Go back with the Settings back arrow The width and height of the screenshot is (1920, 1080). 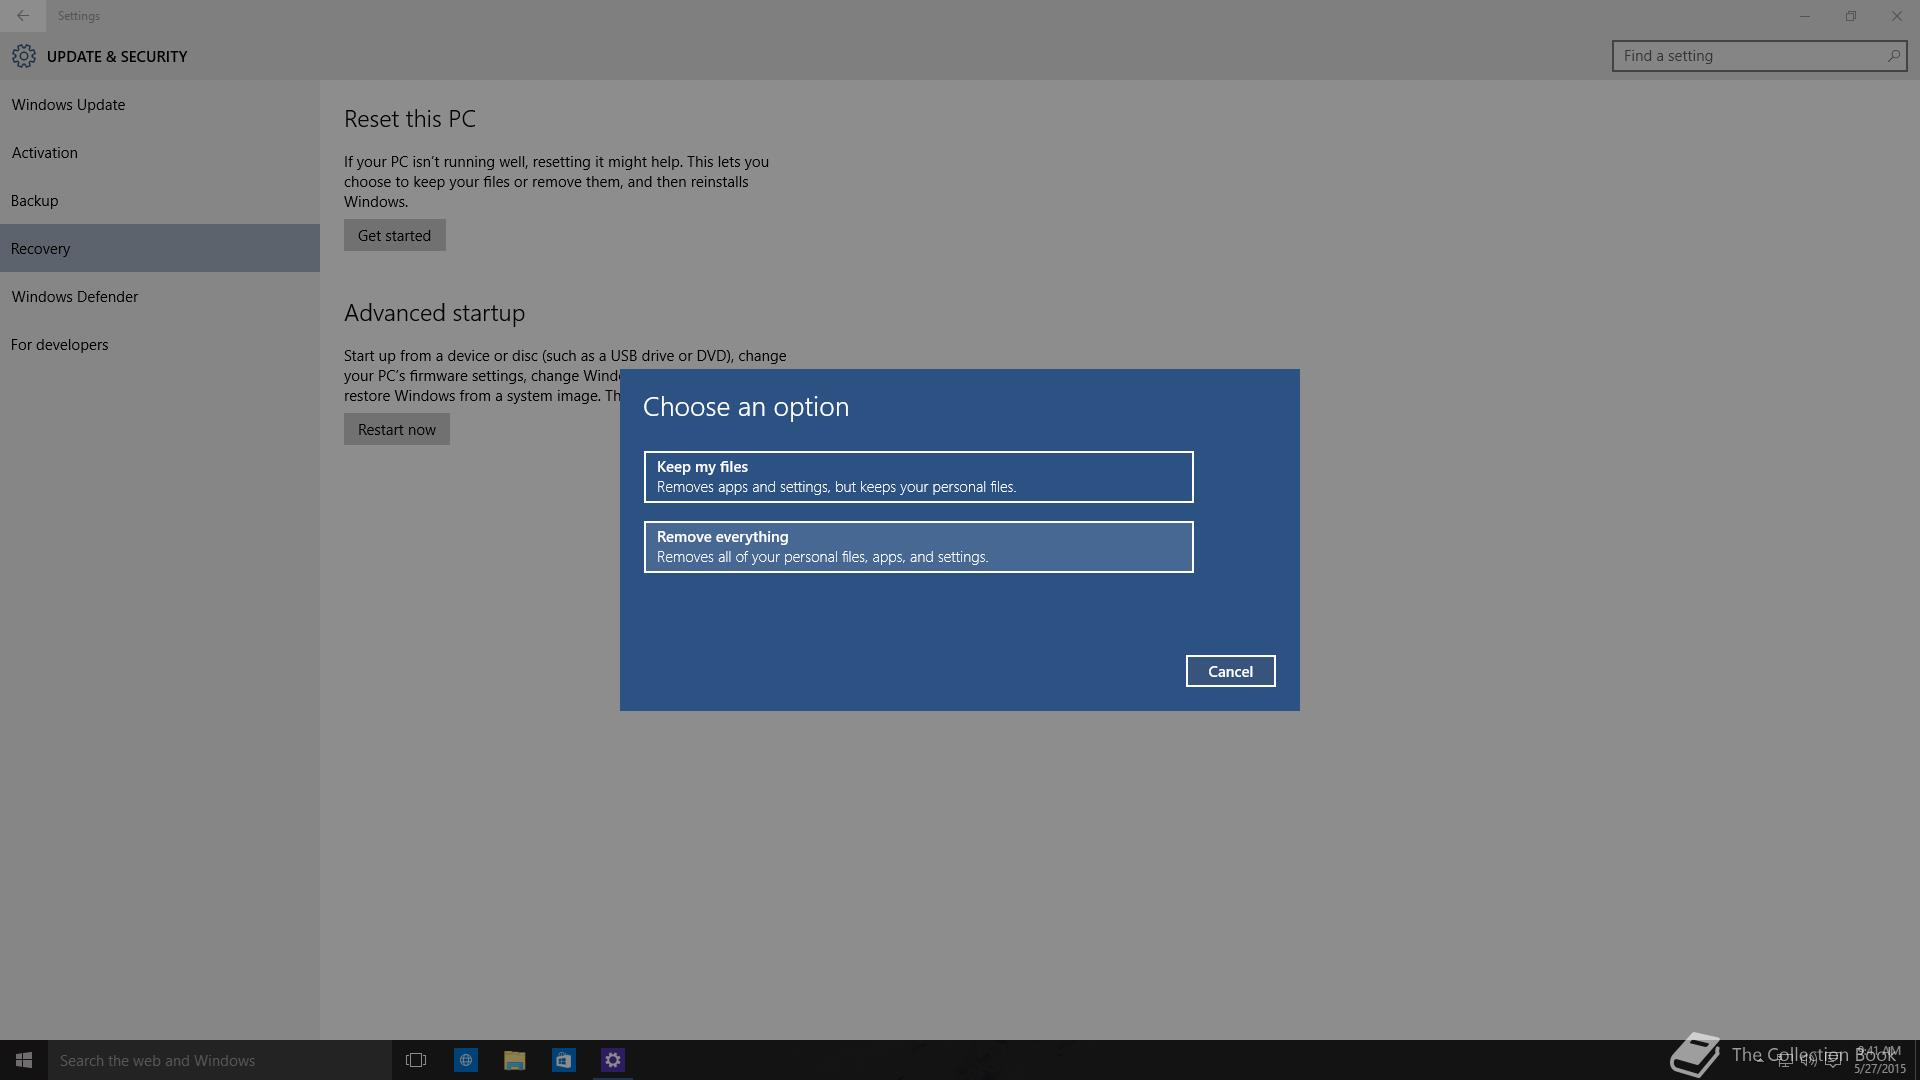[23, 16]
